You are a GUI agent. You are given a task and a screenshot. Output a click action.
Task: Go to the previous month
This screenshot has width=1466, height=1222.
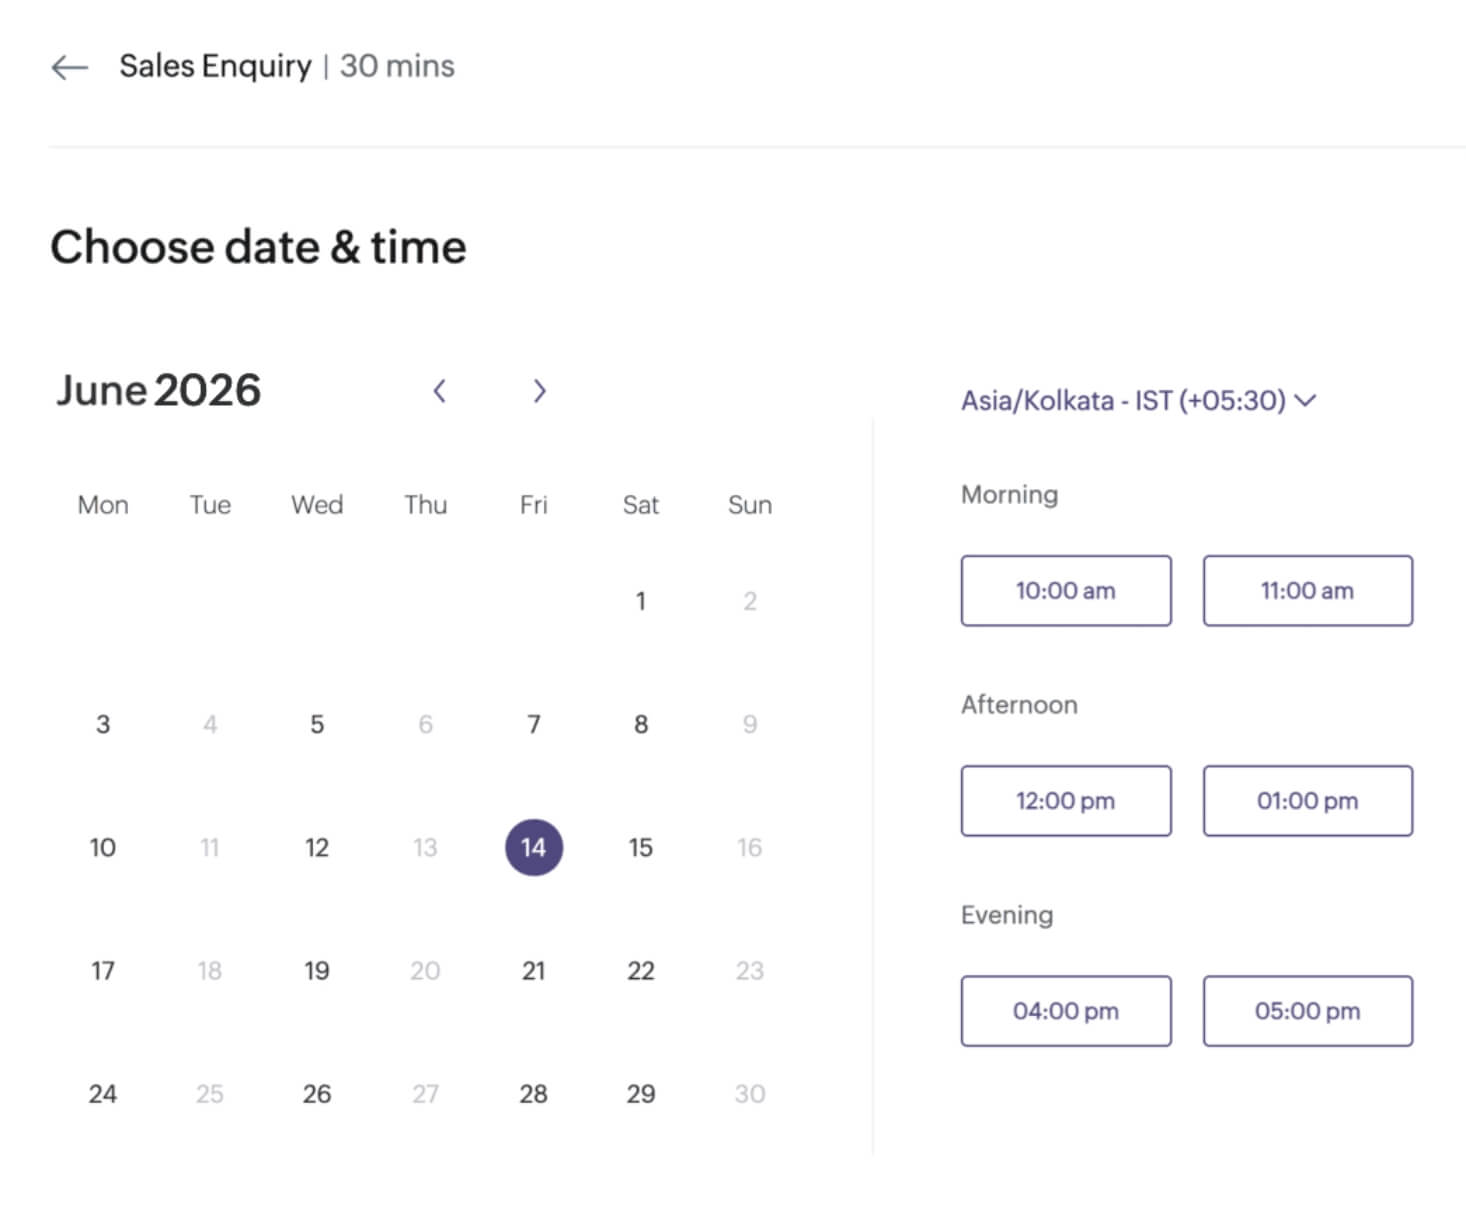click(439, 391)
